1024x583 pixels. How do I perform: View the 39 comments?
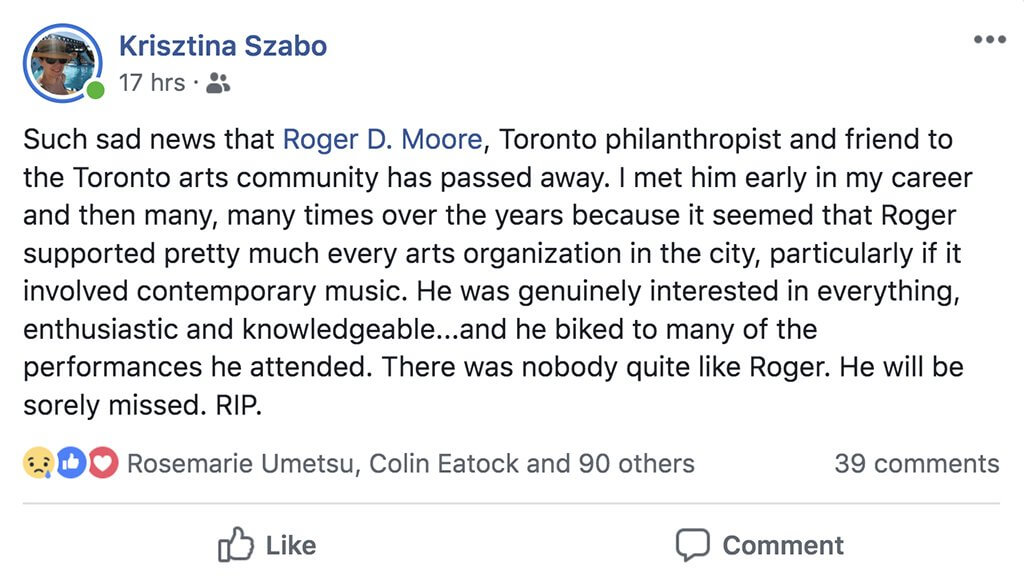click(x=916, y=464)
